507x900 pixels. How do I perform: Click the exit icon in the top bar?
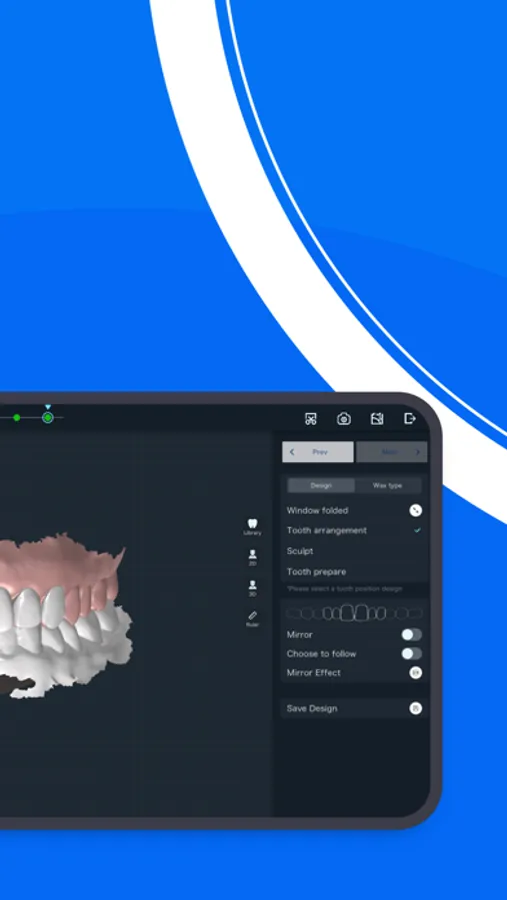[x=410, y=418]
